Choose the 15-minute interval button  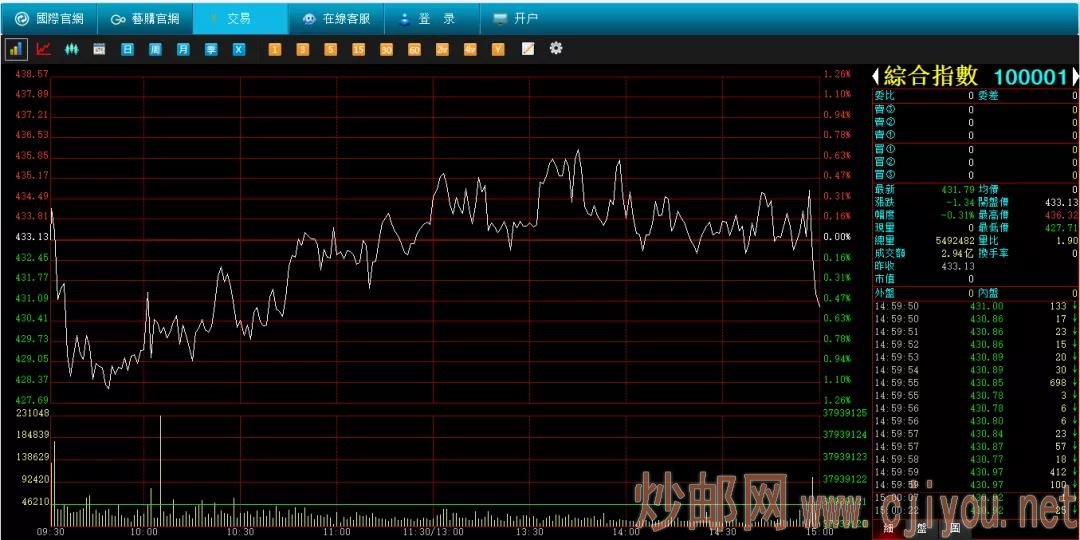(358, 48)
